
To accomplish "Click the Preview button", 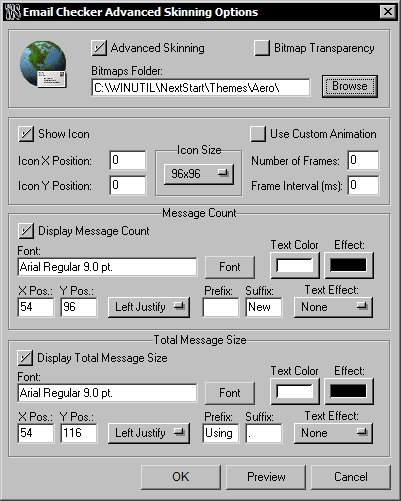I will 266,477.
